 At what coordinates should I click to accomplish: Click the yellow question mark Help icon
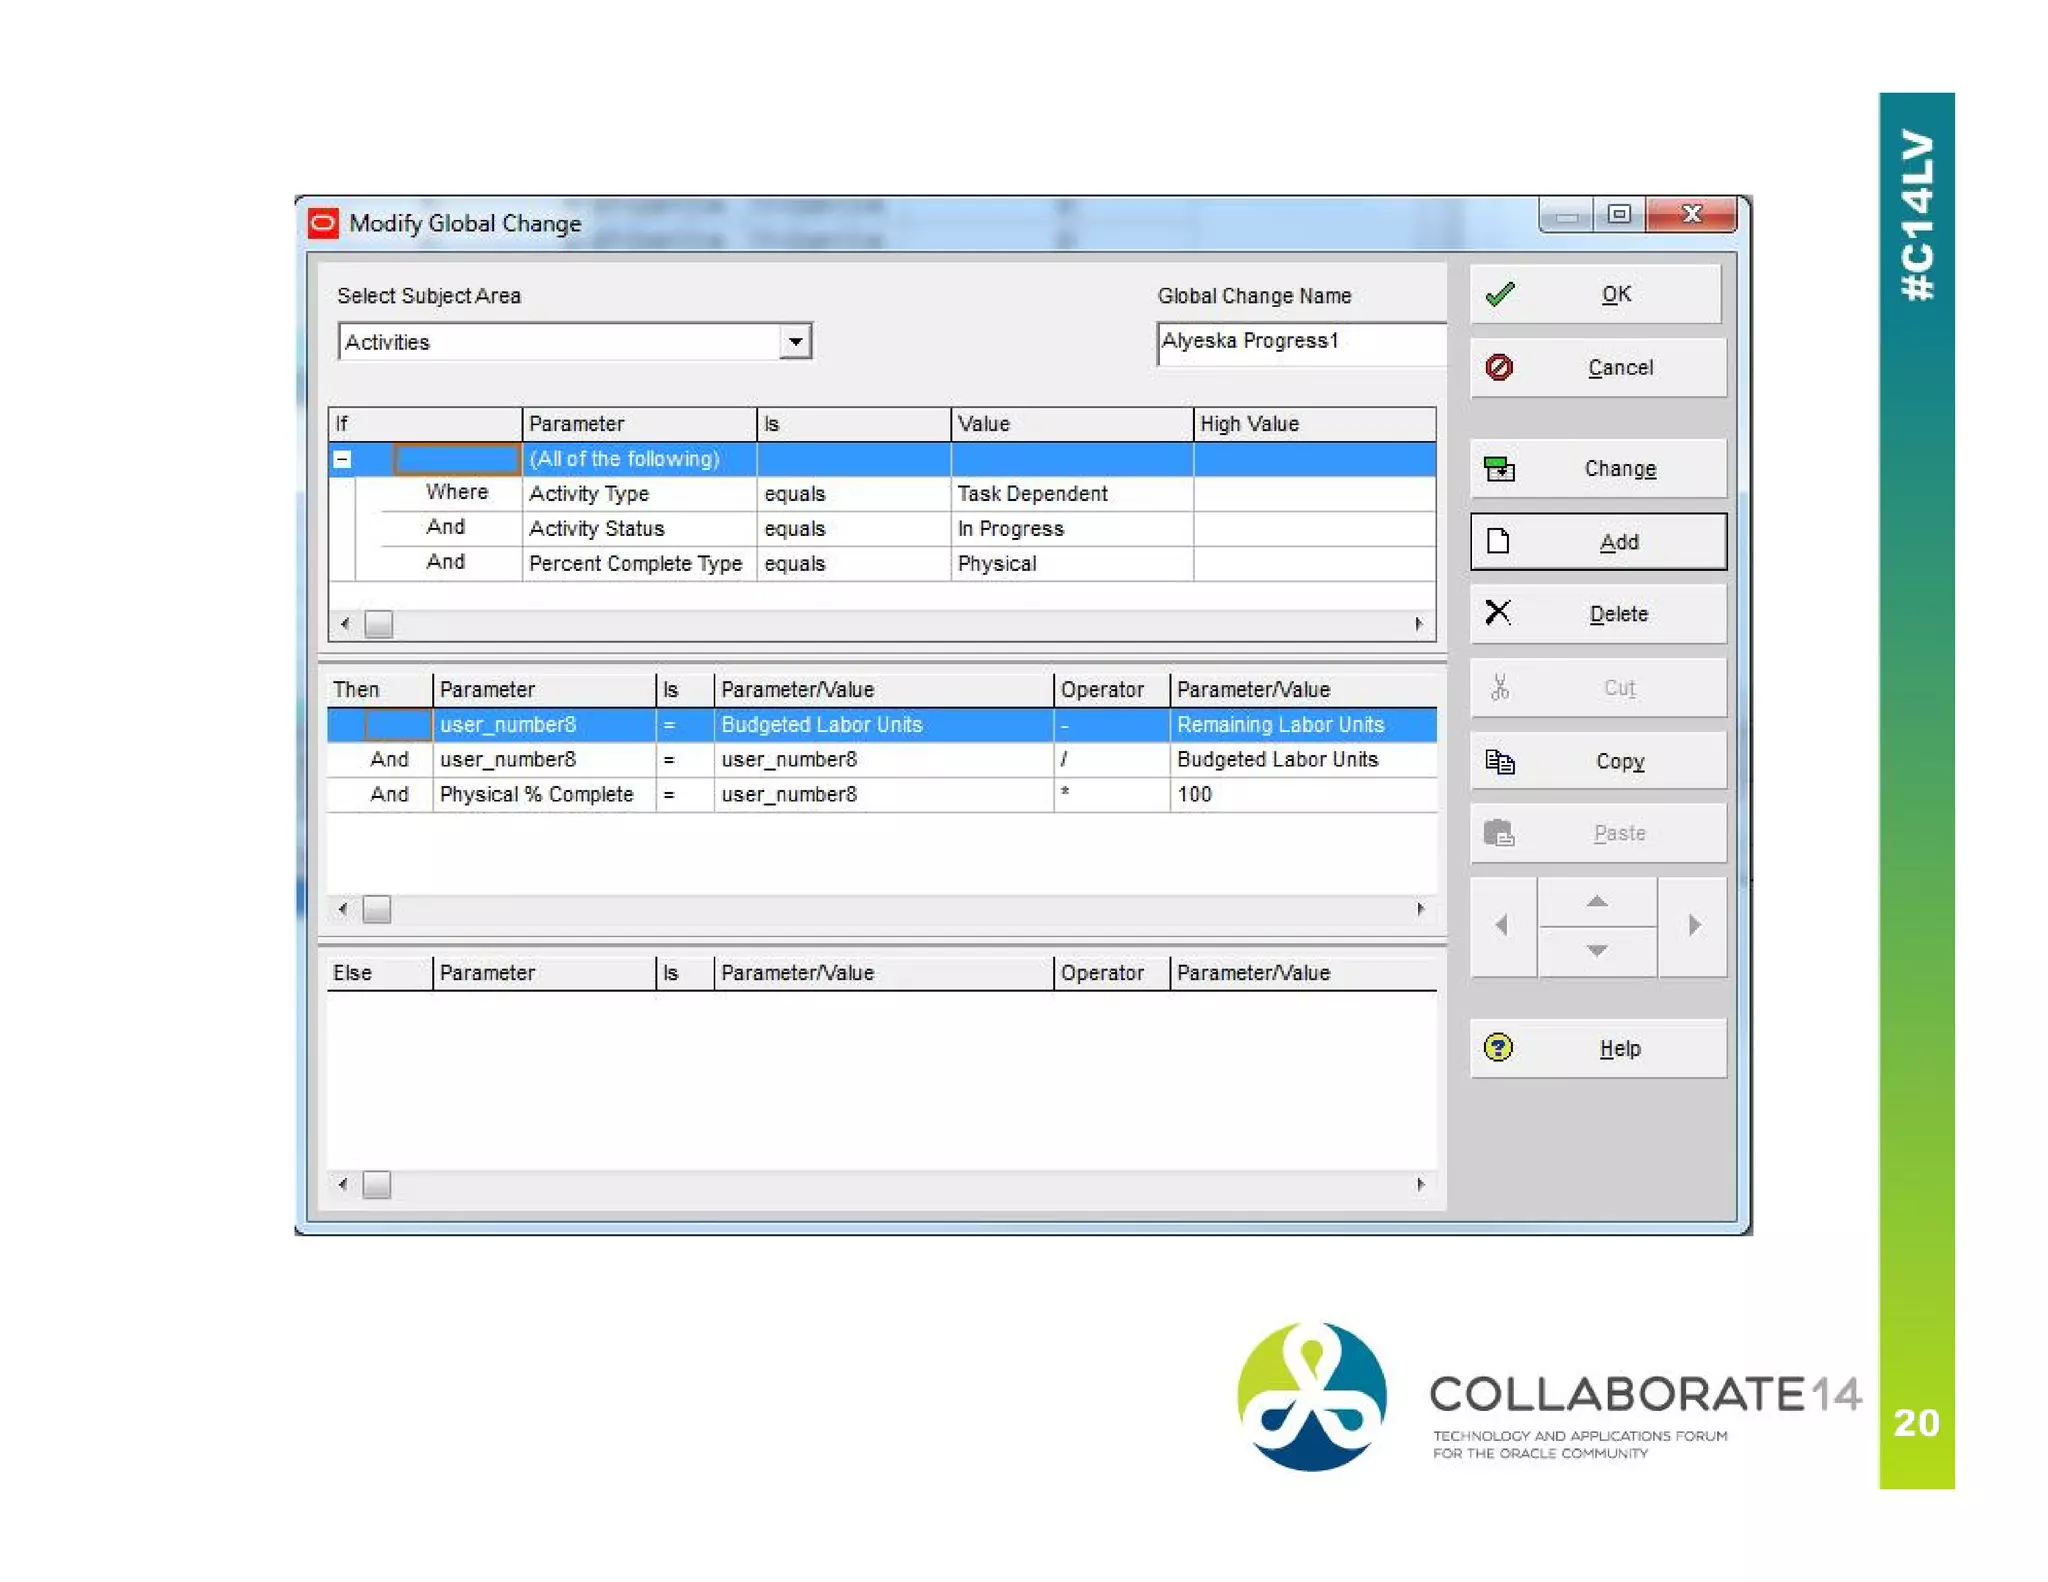point(1498,1047)
